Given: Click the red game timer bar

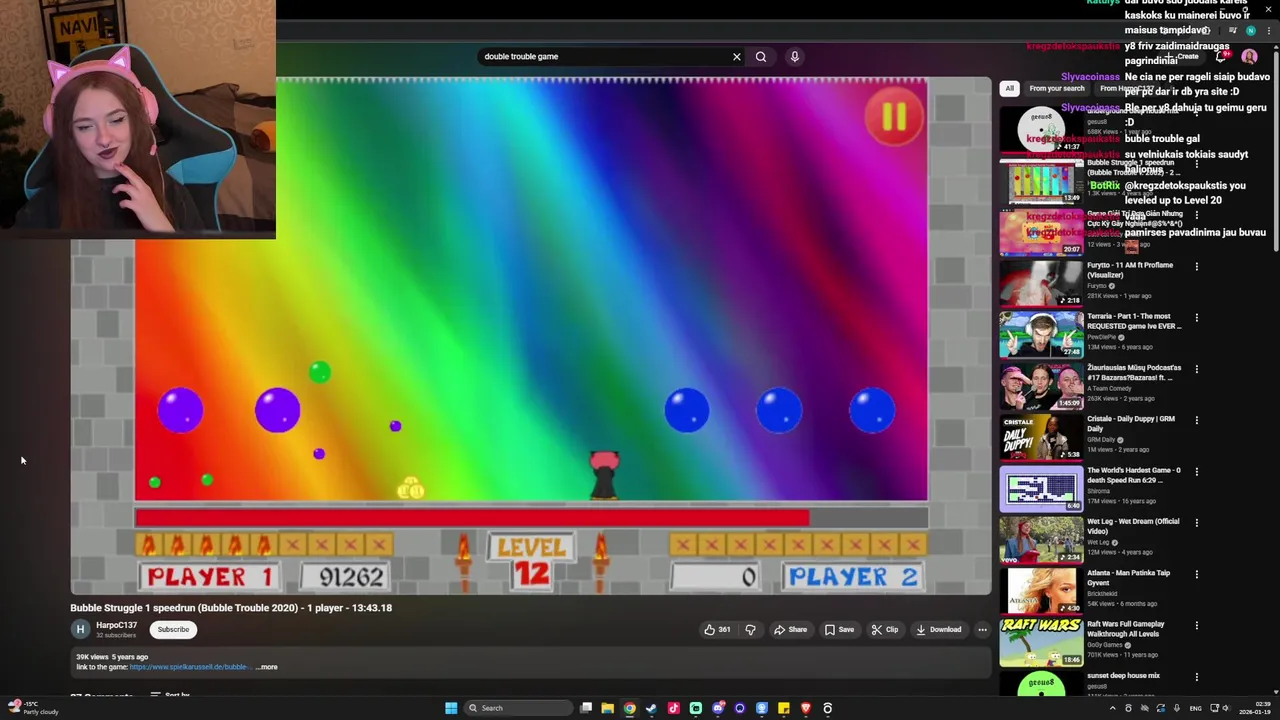Looking at the screenshot, I should click(x=472, y=517).
